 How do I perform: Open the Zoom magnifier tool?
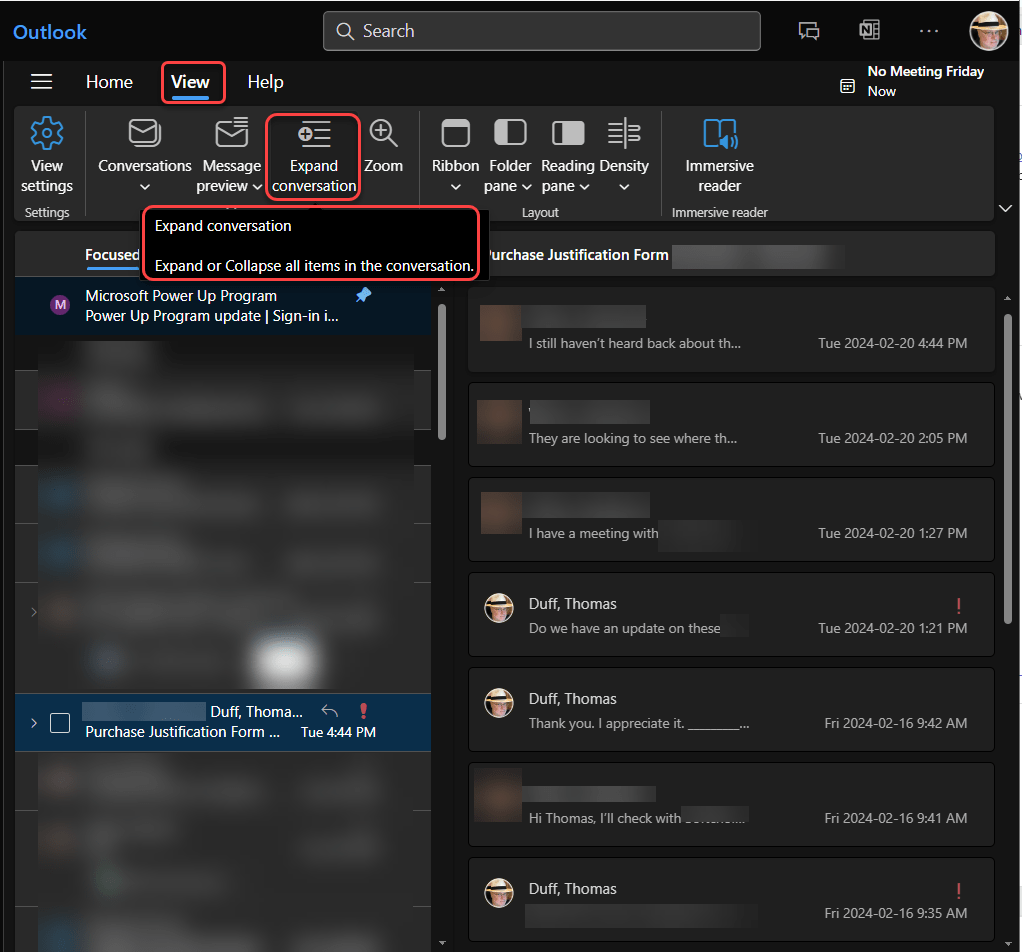click(383, 134)
